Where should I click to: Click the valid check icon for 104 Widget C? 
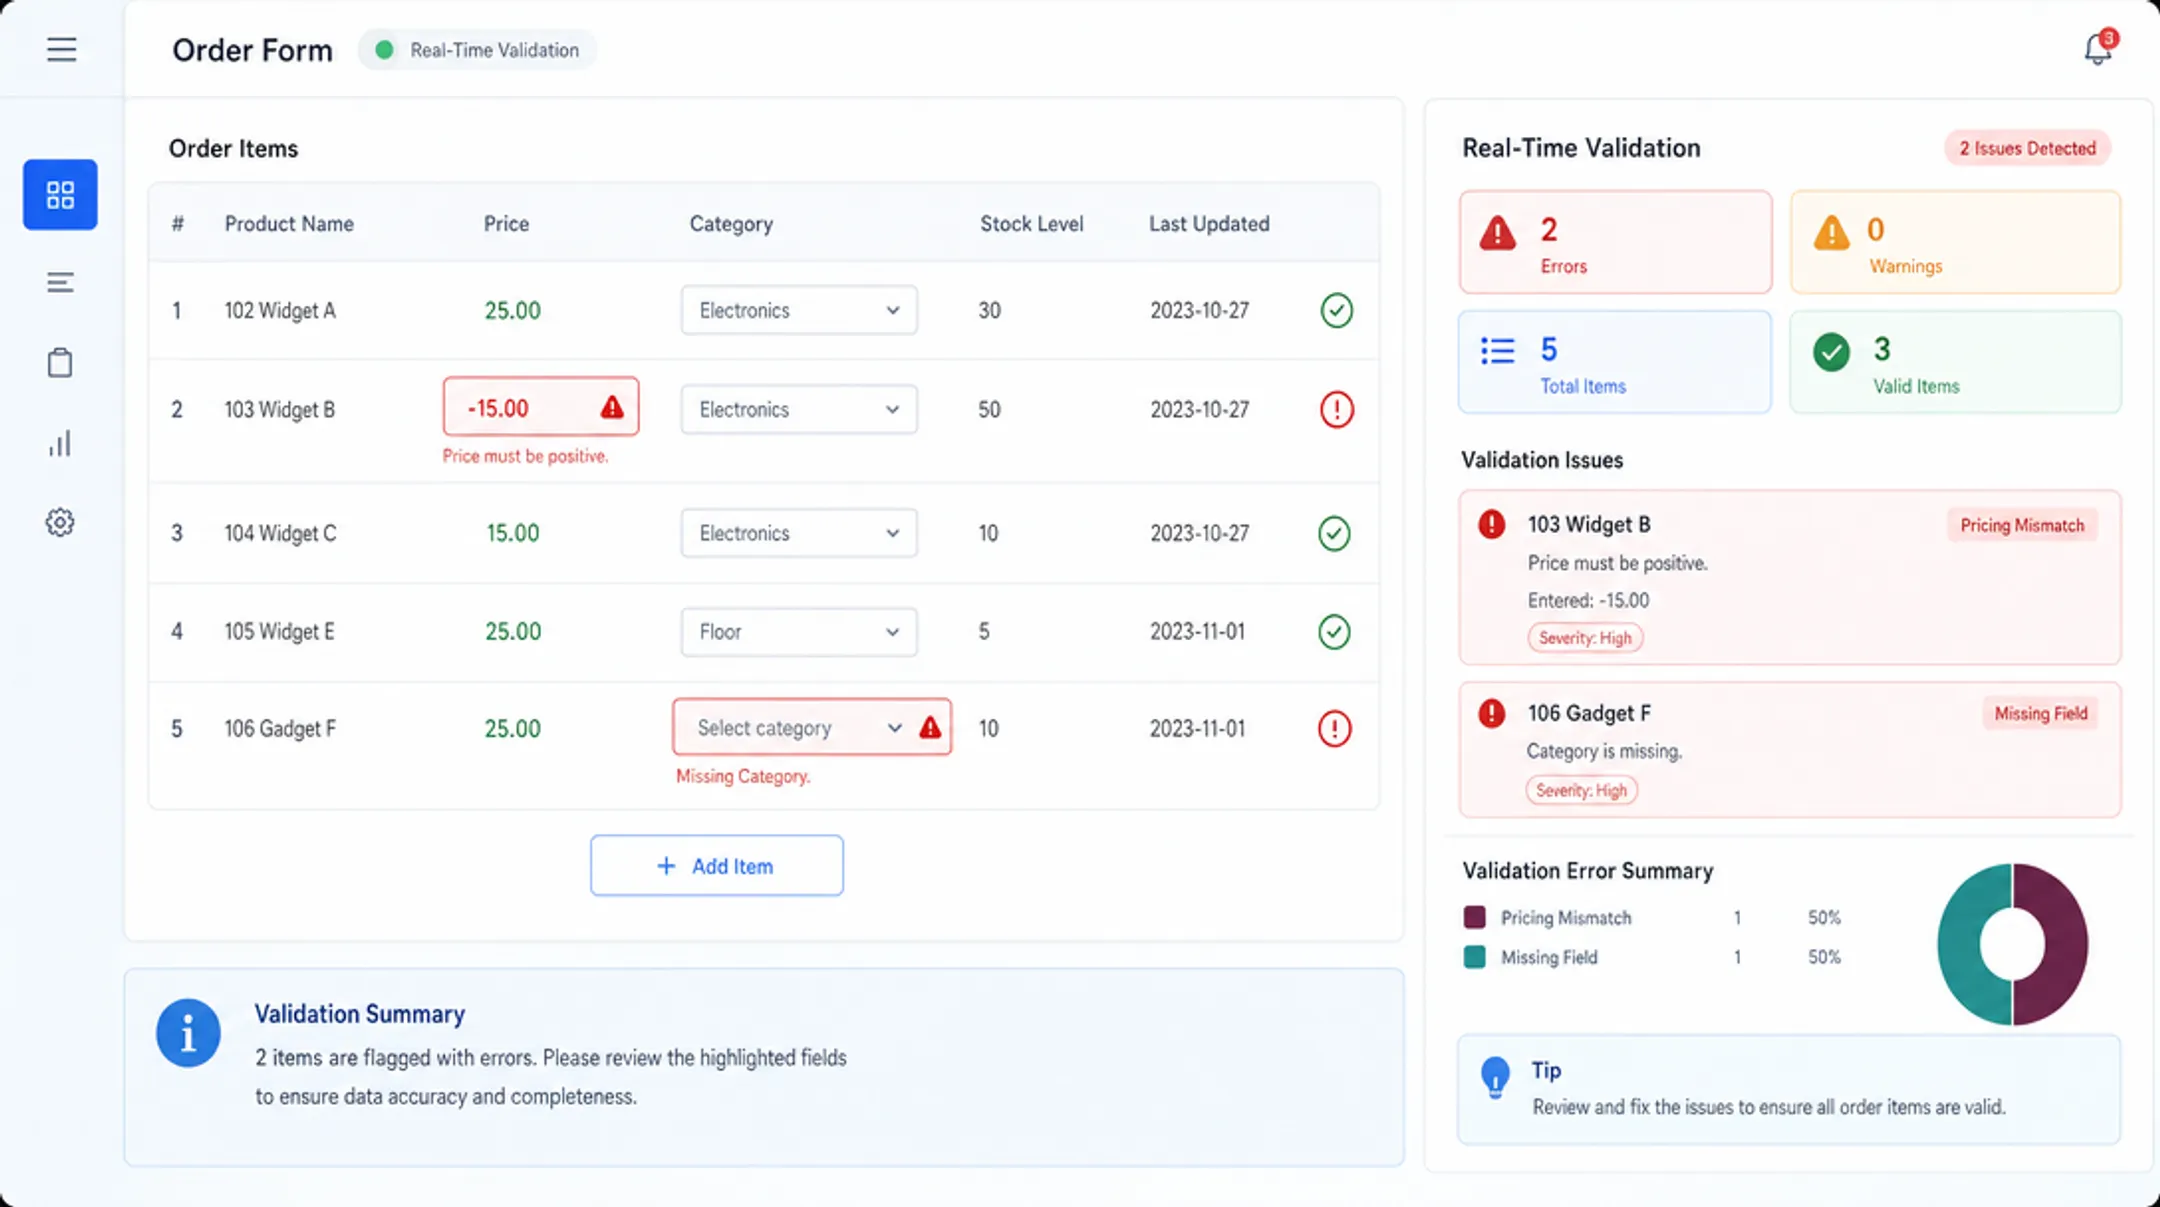tap(1334, 533)
